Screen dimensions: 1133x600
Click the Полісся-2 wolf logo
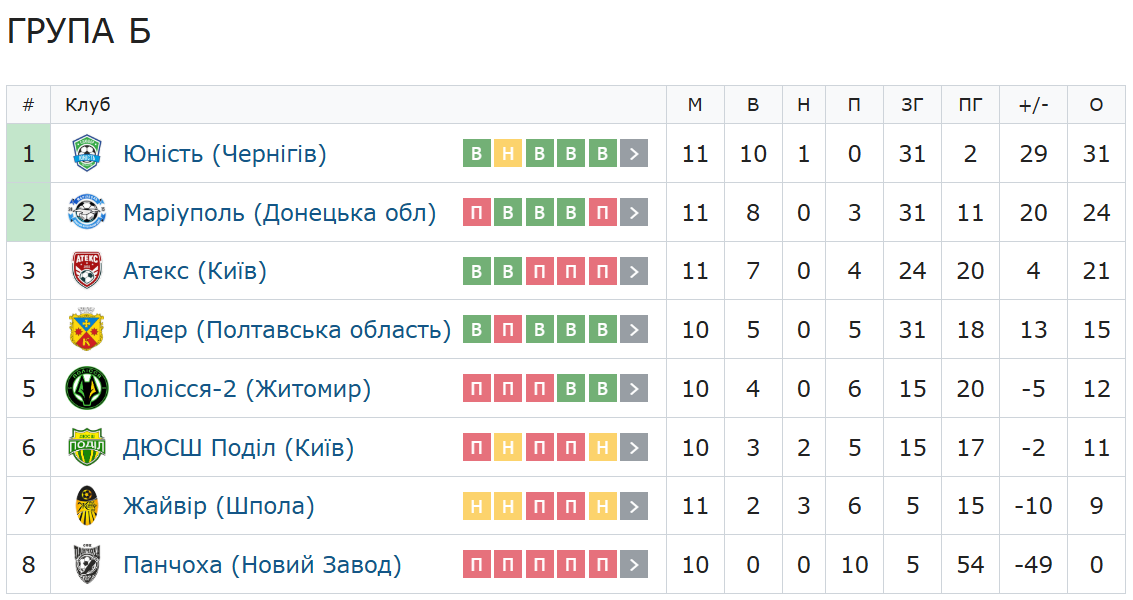click(x=87, y=388)
